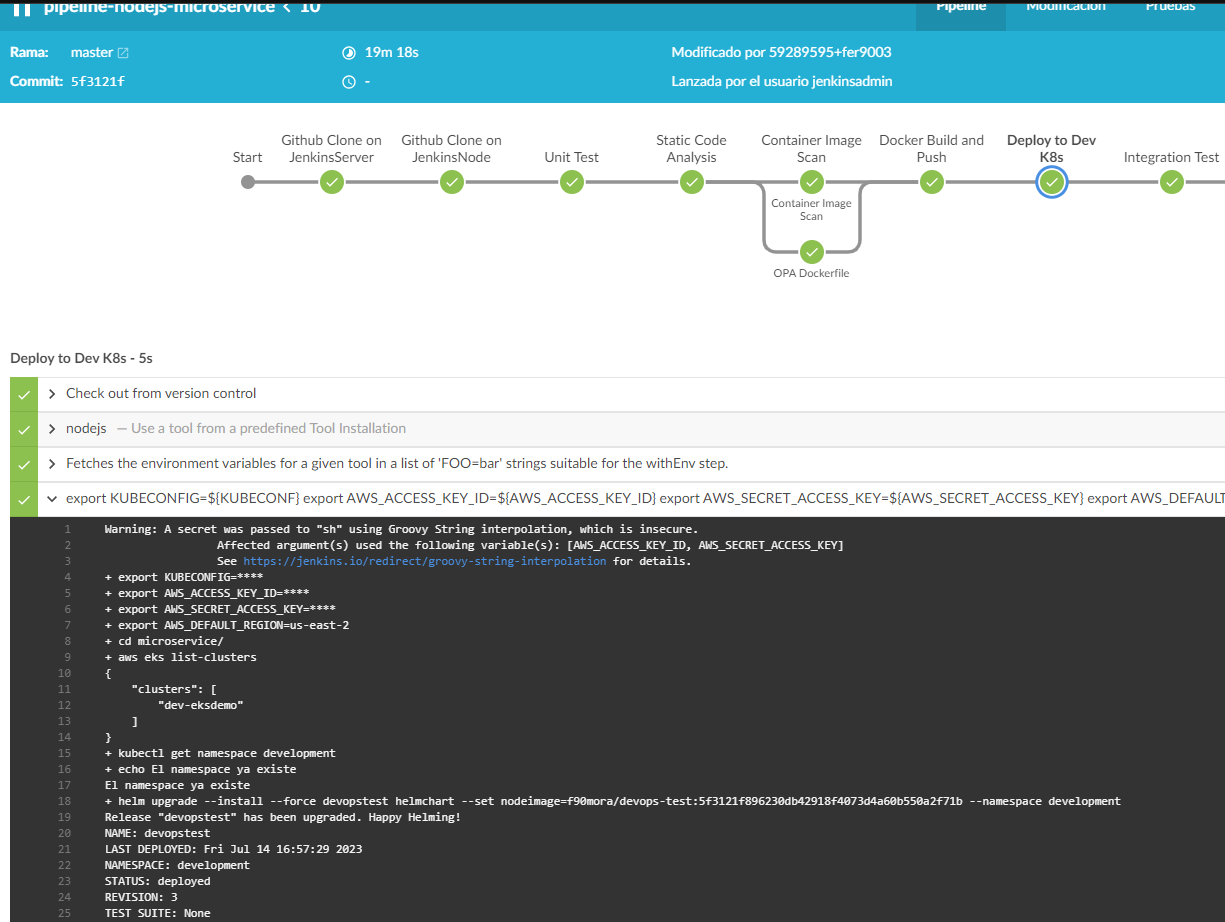
Task: Select the Docker Build and Push stage
Action: click(x=931, y=182)
